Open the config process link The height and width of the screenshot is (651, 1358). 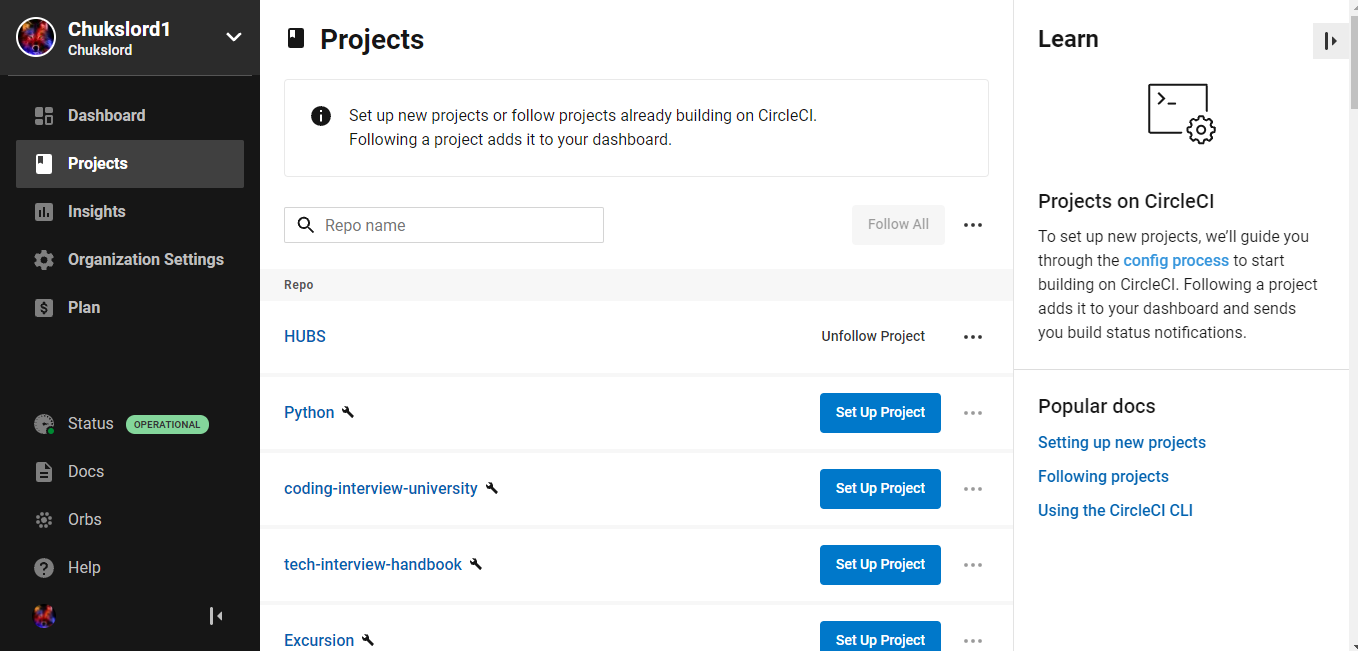[1176, 260]
